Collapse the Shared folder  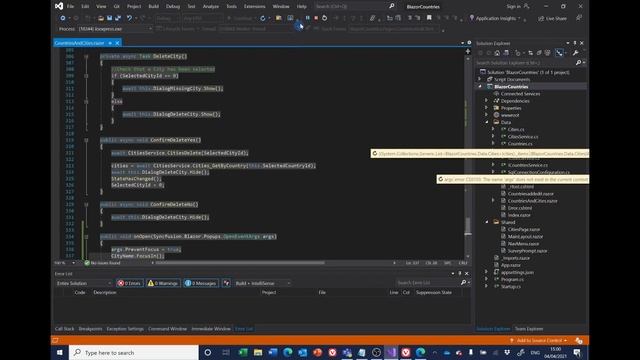point(487,222)
